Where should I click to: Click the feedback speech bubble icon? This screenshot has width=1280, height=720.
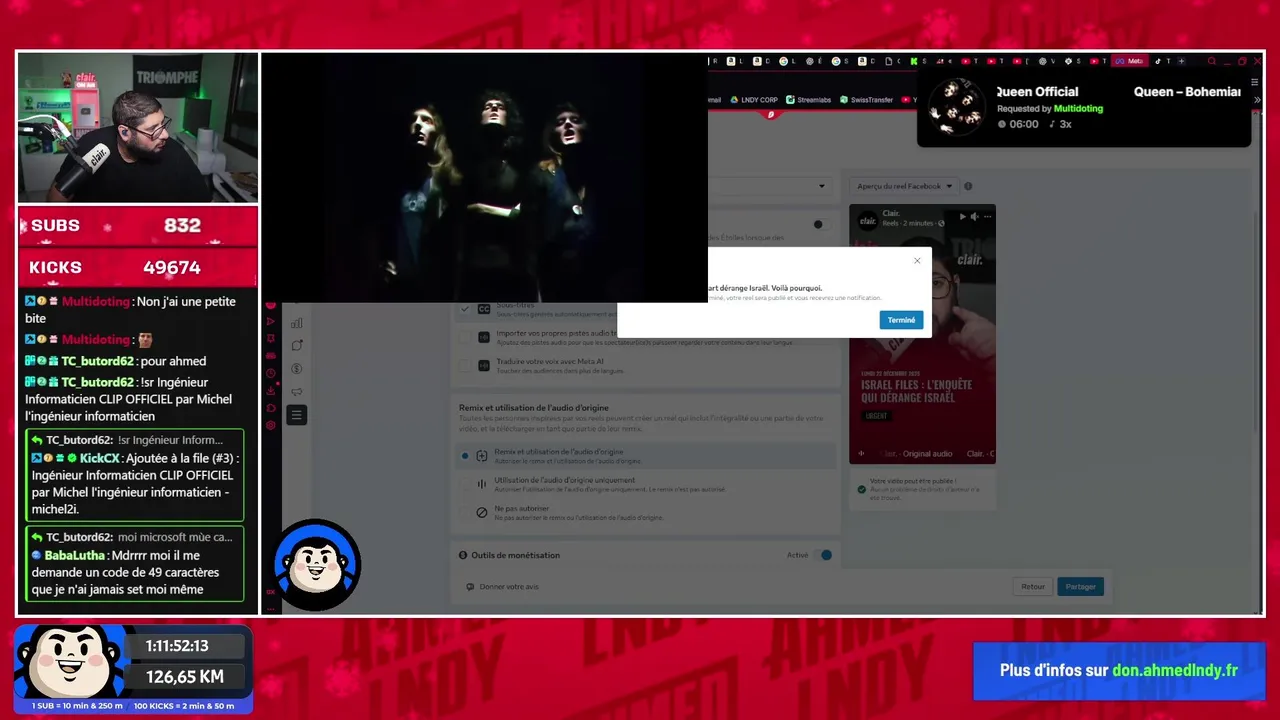pos(470,587)
